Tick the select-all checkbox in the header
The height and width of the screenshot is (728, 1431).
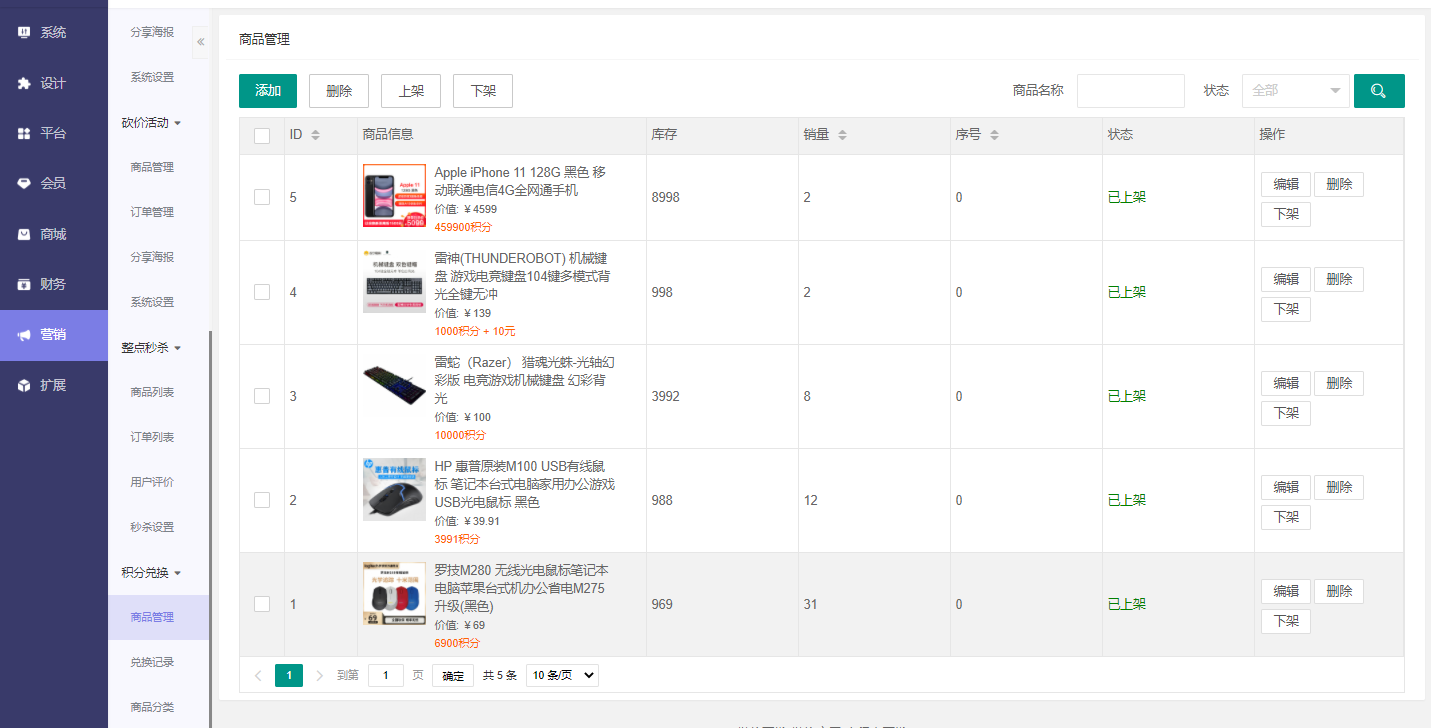[x=262, y=136]
